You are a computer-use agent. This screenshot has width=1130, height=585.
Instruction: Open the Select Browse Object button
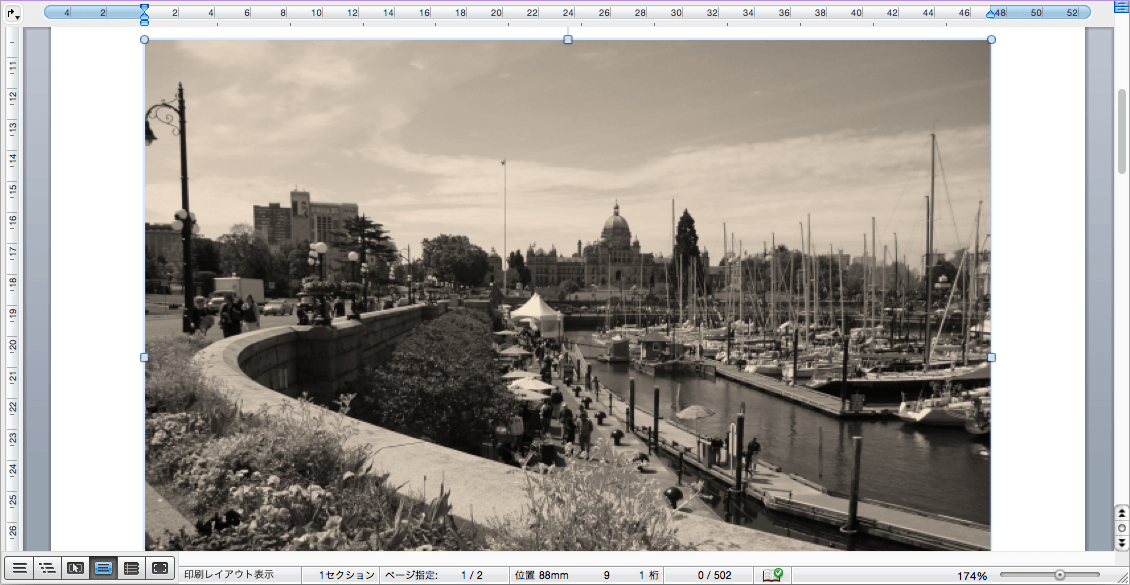(x=1121, y=527)
